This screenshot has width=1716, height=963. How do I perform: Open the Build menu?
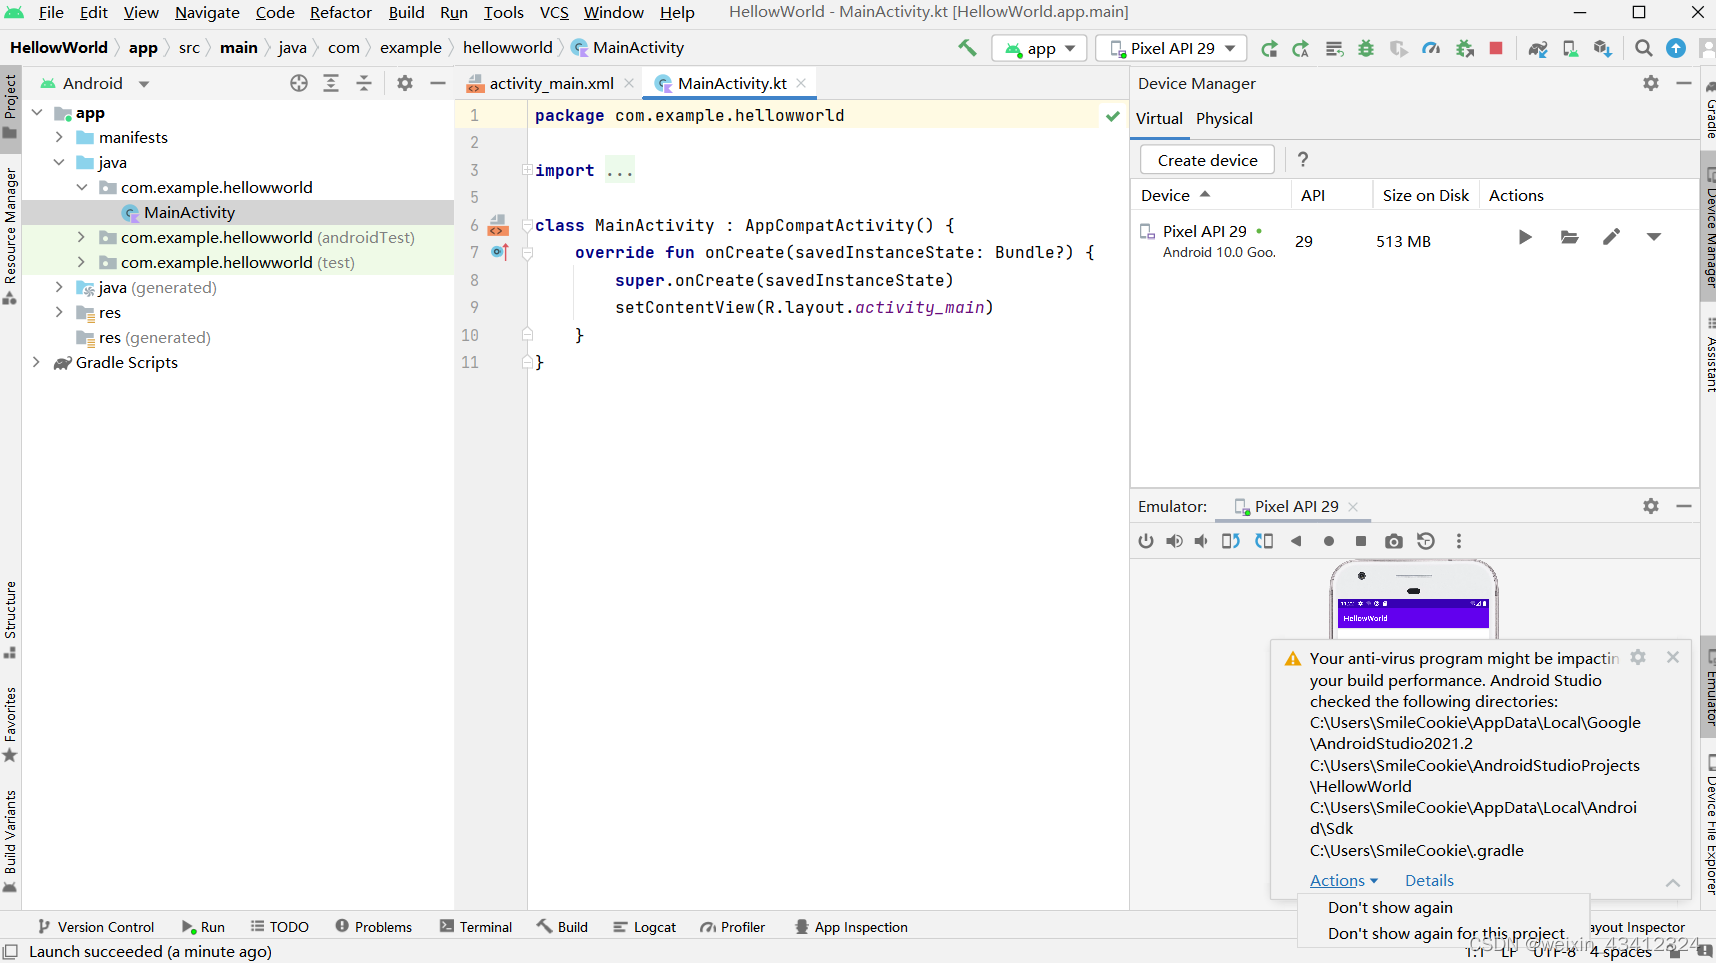(x=406, y=12)
